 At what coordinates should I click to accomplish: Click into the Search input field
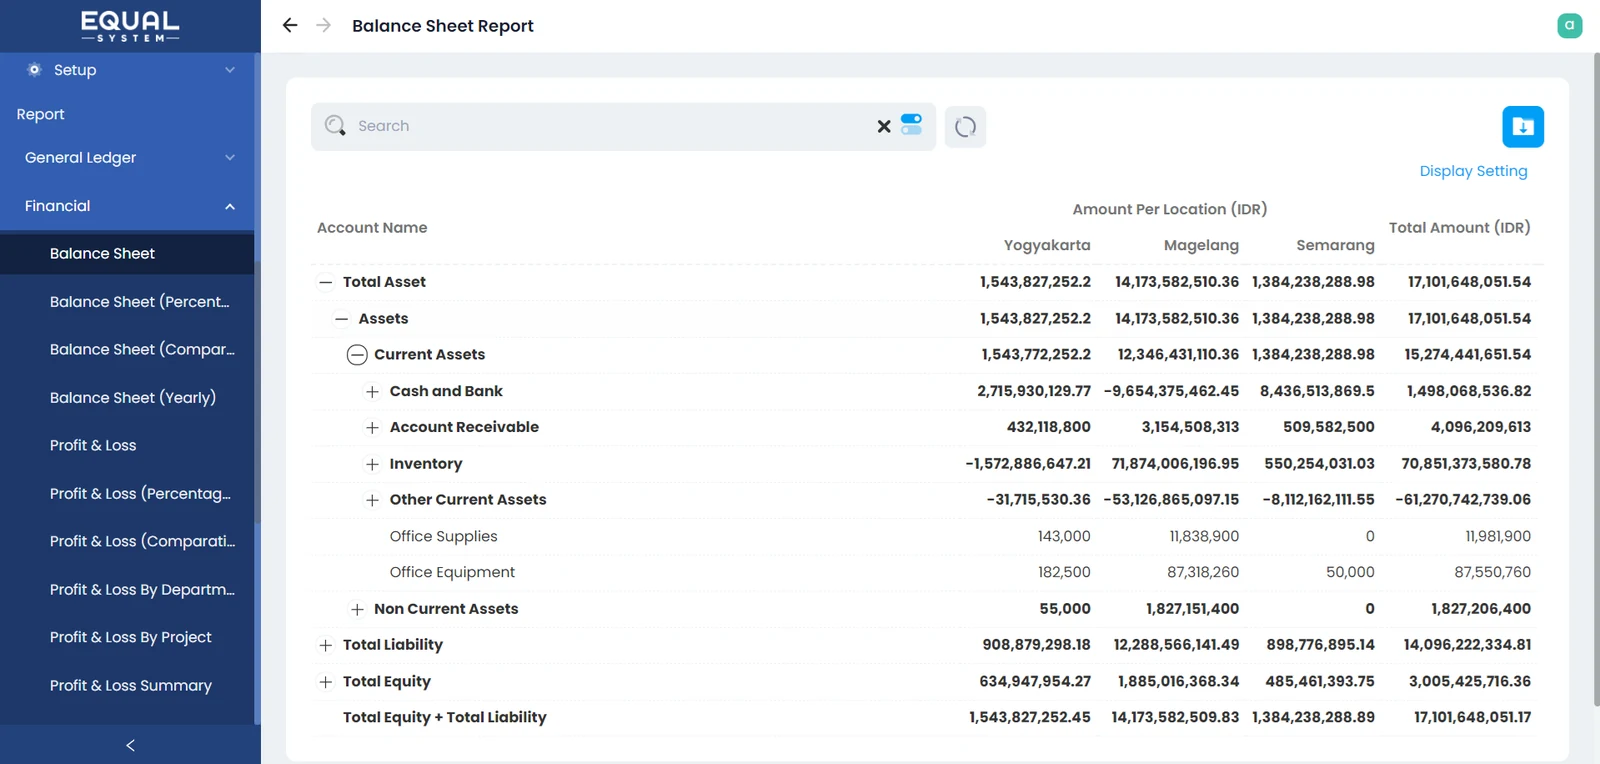[610, 126]
